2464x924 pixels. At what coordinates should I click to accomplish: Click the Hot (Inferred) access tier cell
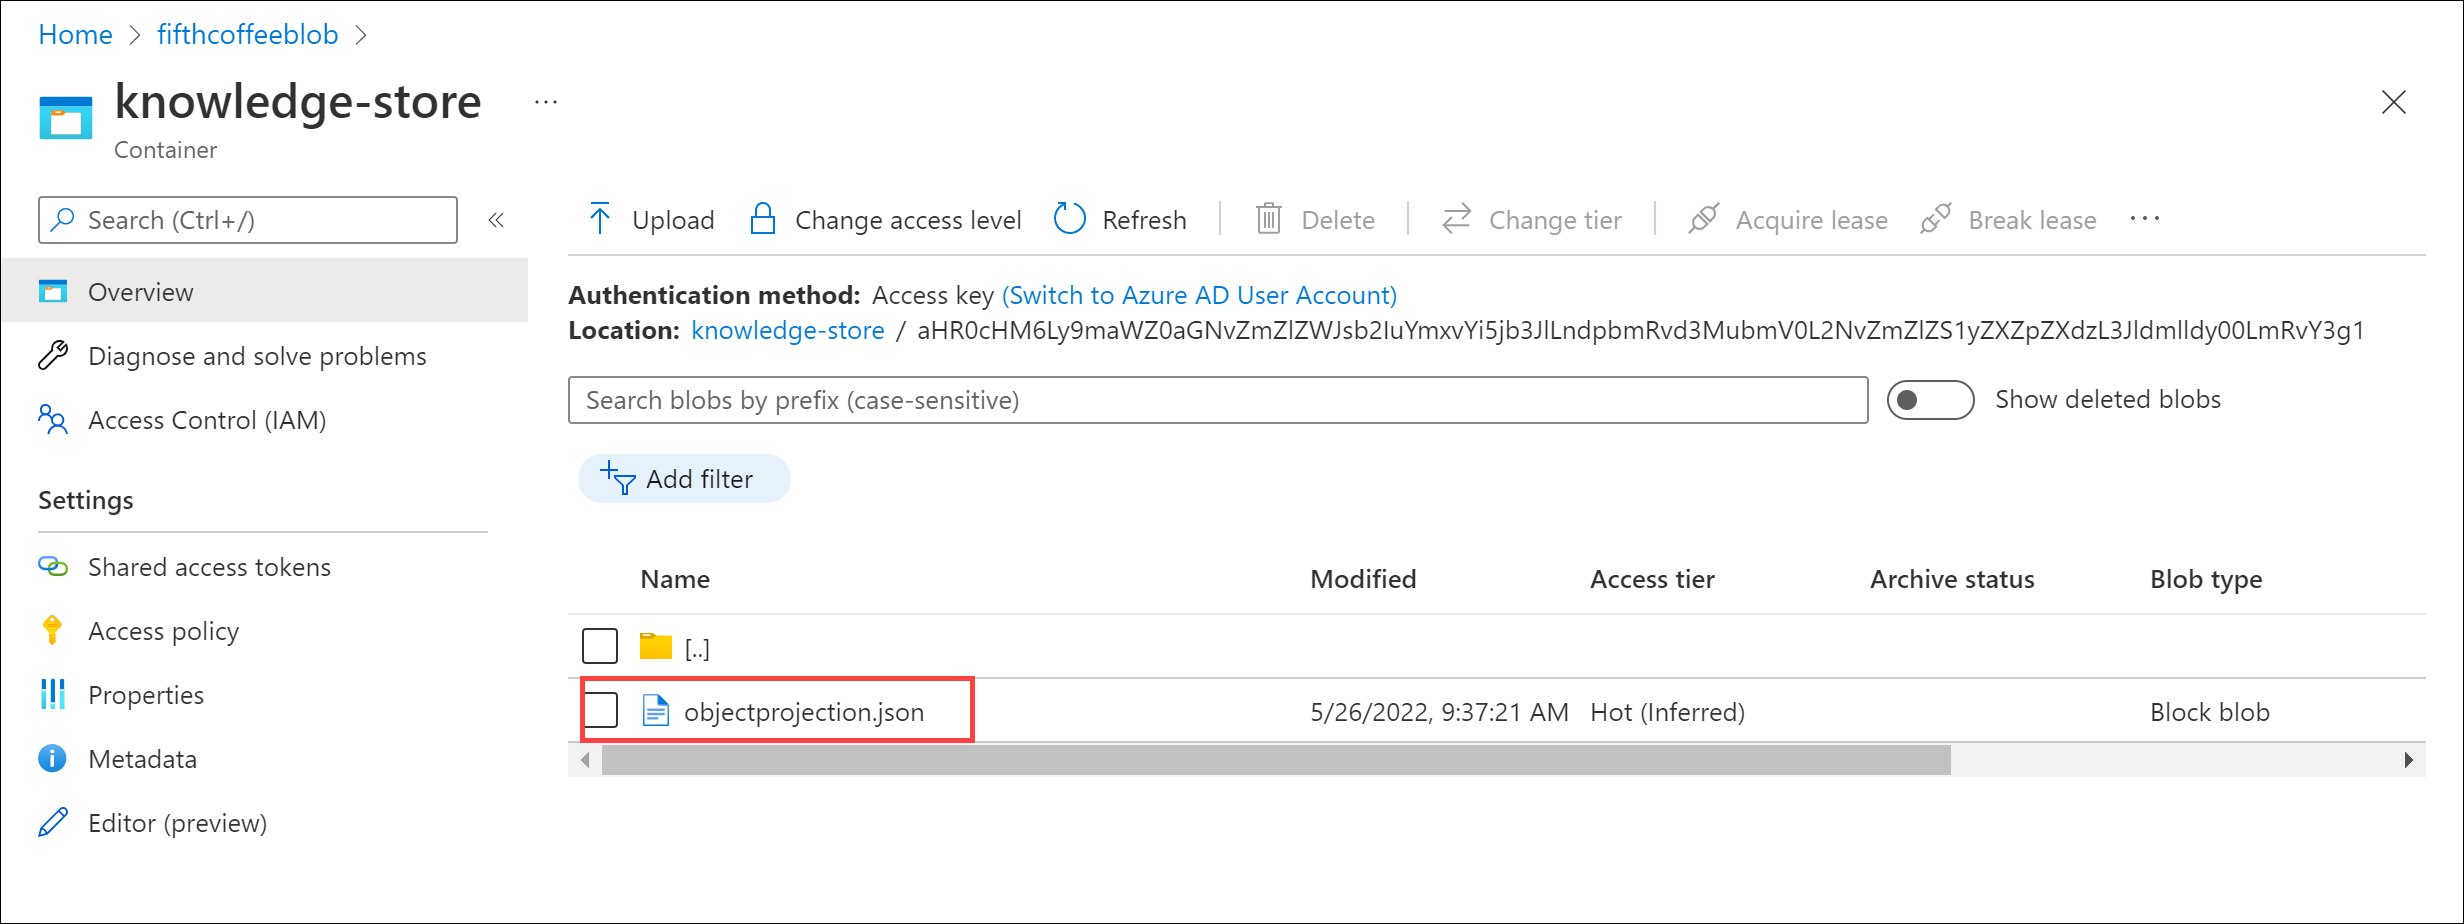(1667, 712)
